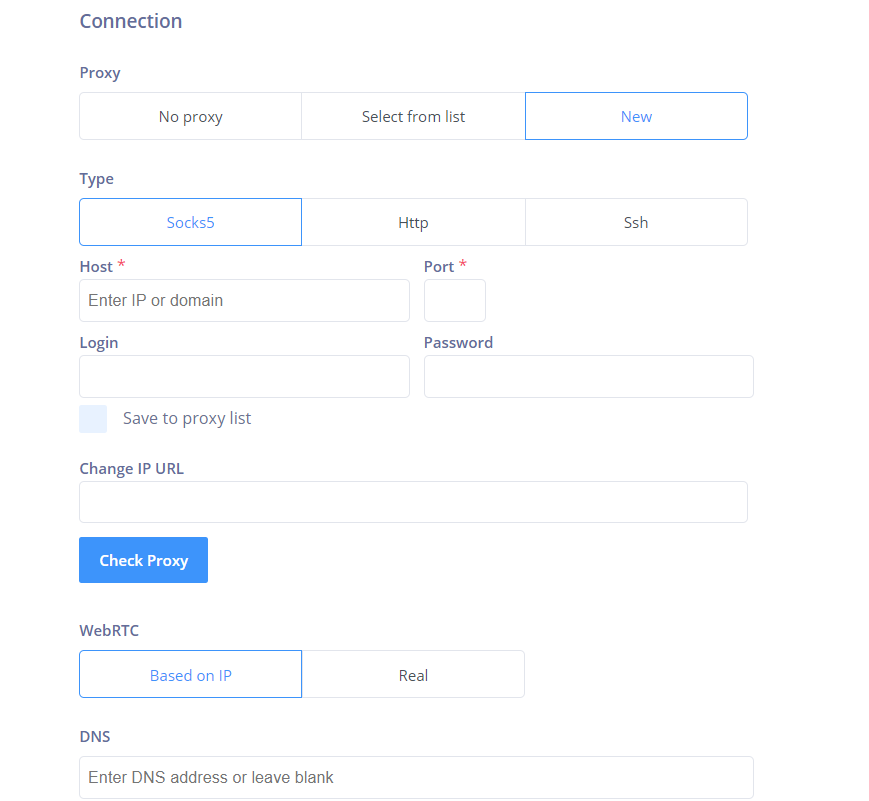
Task: Focus the Port input box
Action: pyautogui.click(x=455, y=300)
